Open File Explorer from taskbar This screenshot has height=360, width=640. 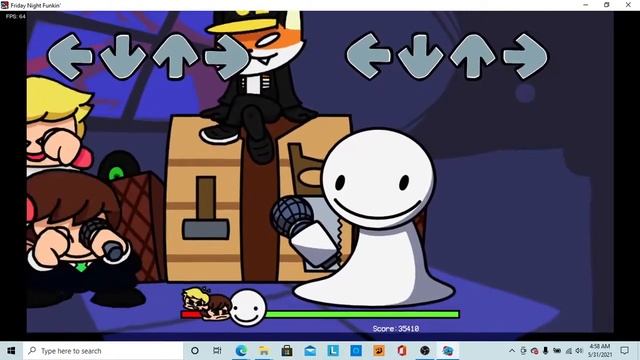click(x=264, y=351)
